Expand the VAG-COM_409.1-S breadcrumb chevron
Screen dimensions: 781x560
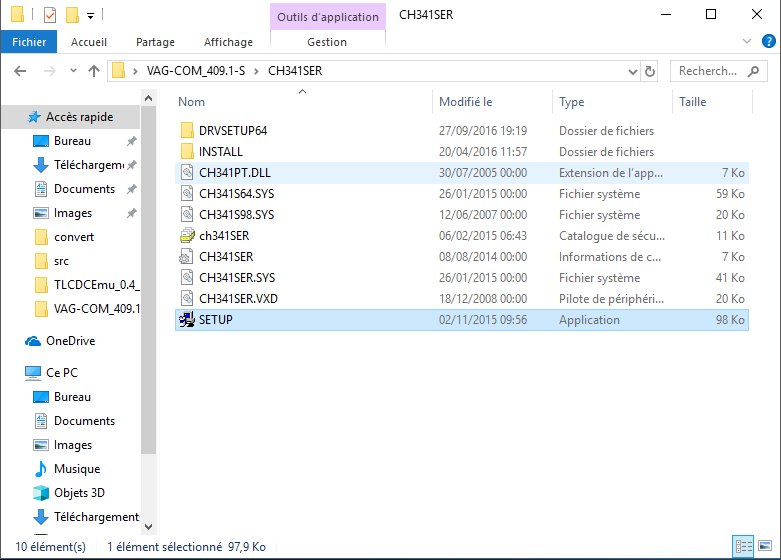(x=256, y=71)
